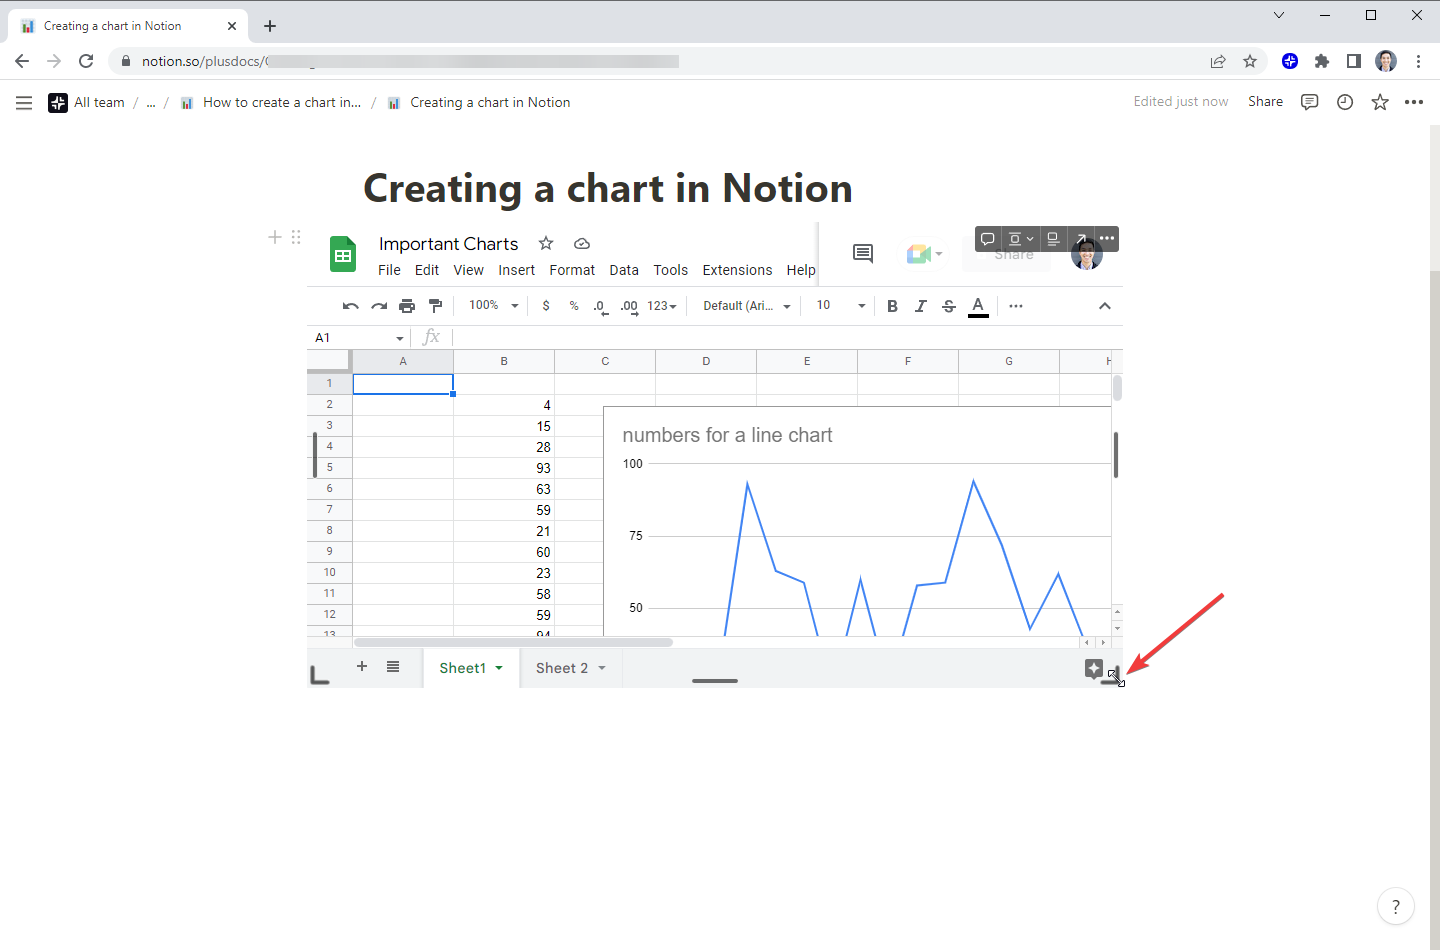Image resolution: width=1440 pixels, height=950 pixels.
Task: Toggle bold formatting in the toolbar
Action: click(892, 305)
